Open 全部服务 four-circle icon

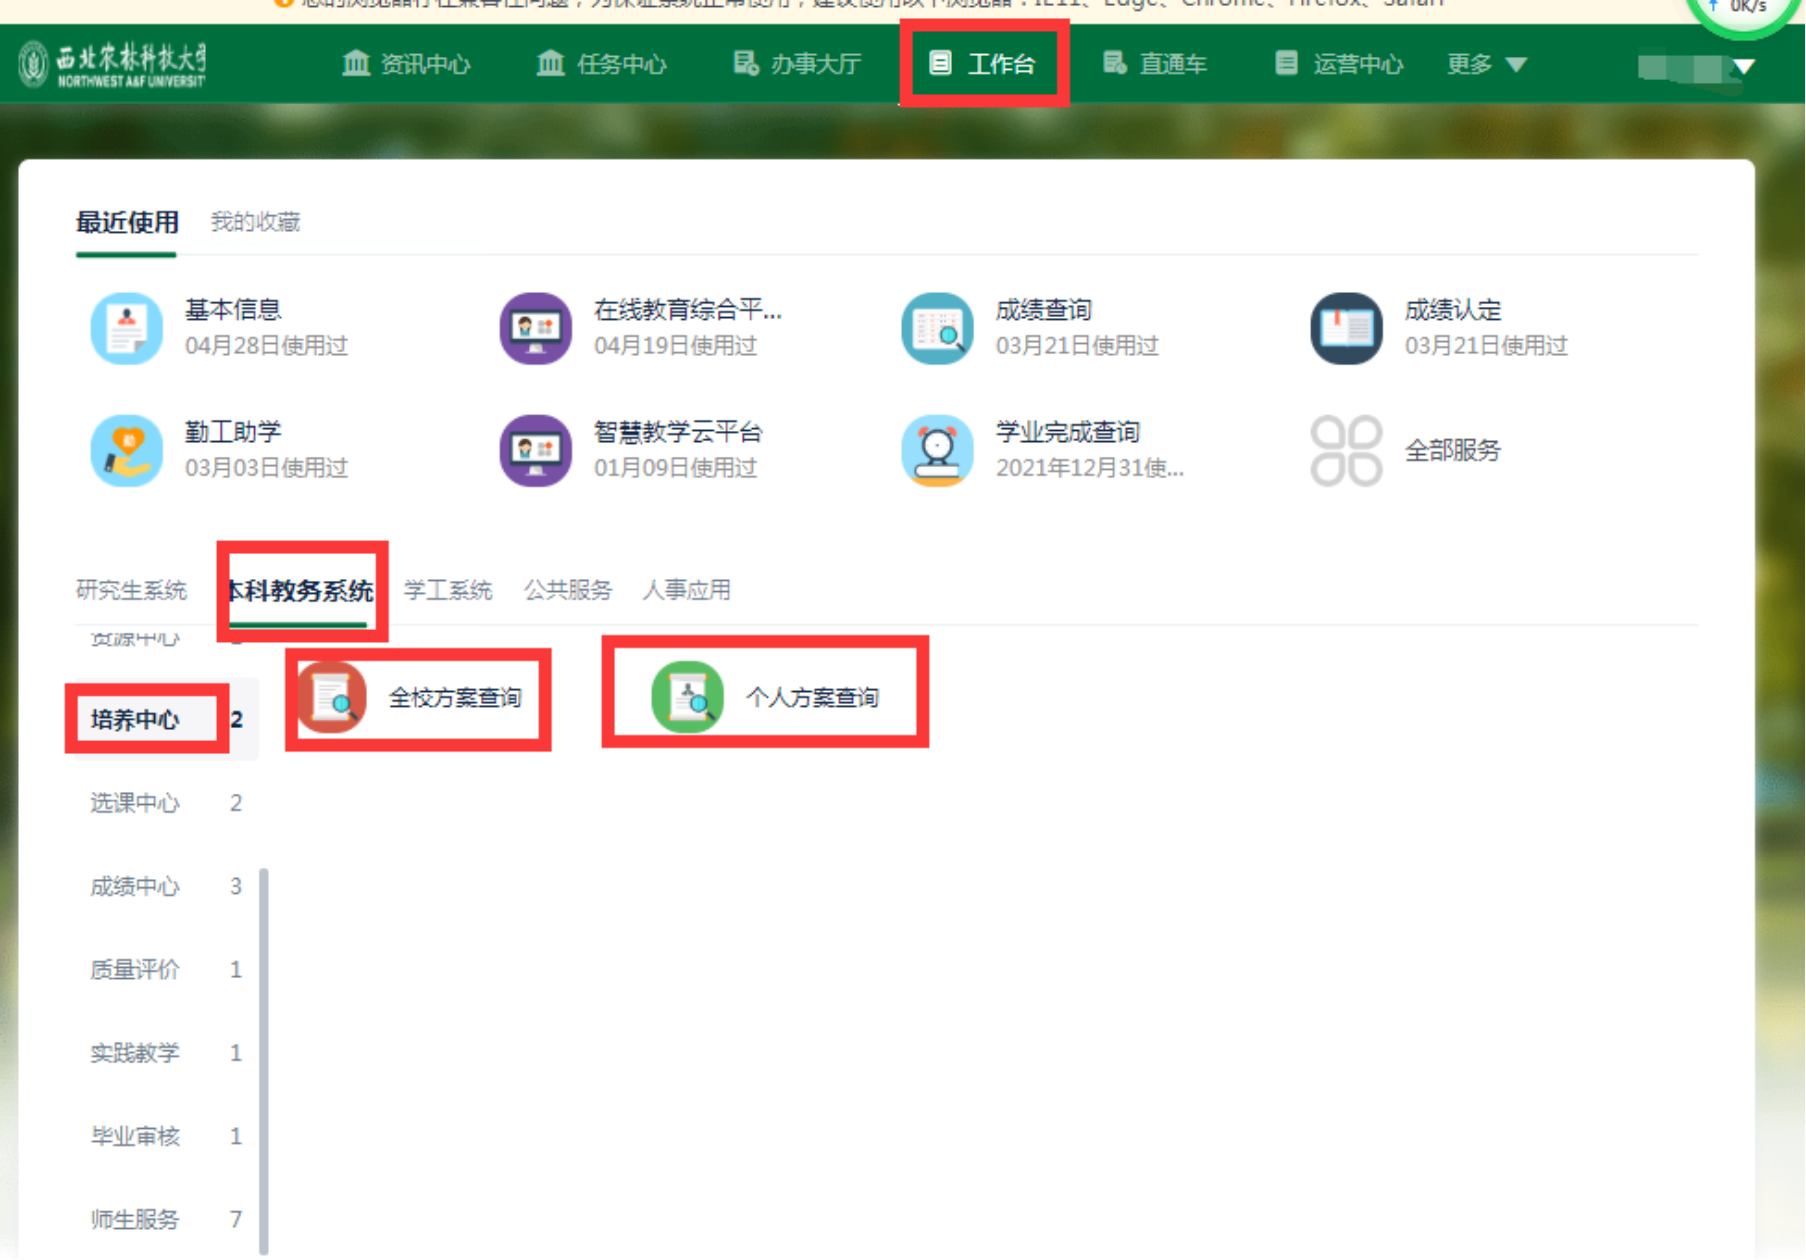pos(1346,450)
